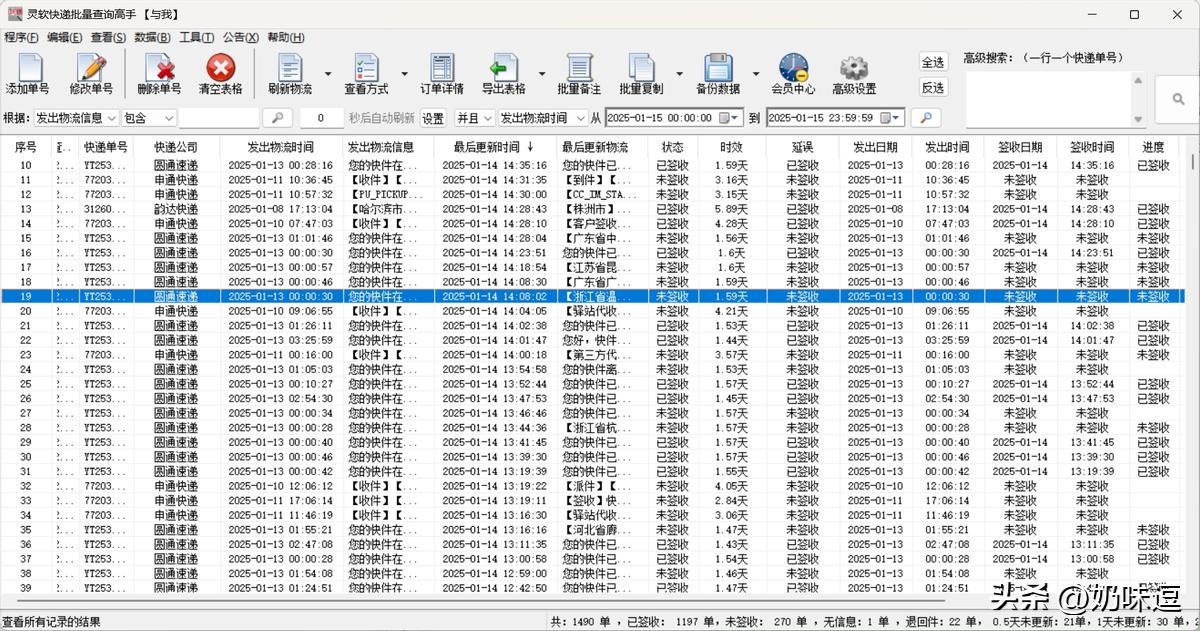The height and width of the screenshot is (631, 1200).
Task: Open the 工具(T) menu
Action: [x=196, y=37]
